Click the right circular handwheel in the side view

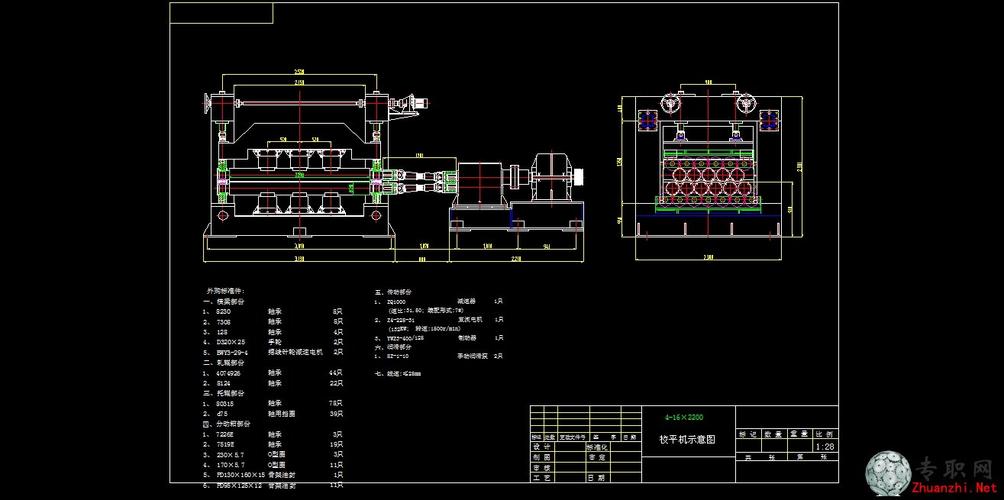[x=744, y=105]
